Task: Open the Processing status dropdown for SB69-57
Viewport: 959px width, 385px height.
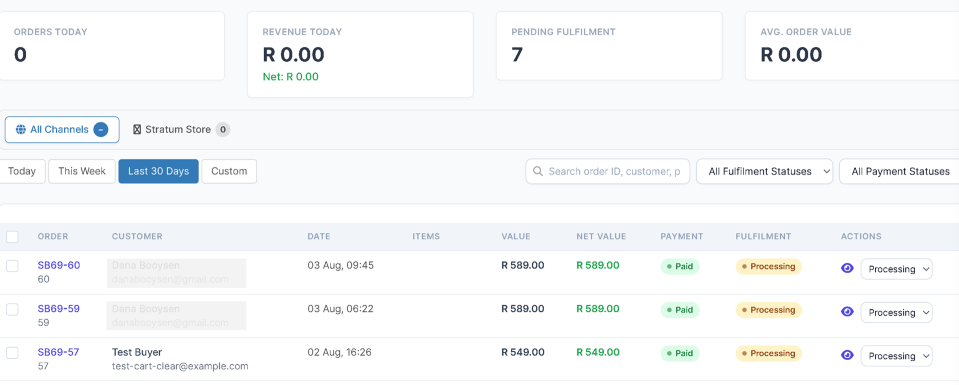Action: [x=897, y=356]
